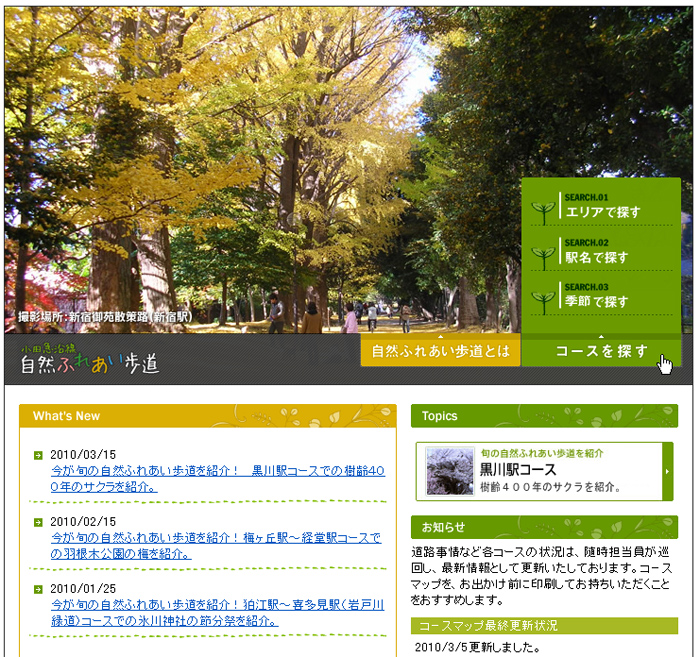Click the green arrow on the 黒川駅コース card
700x657 pixels.
click(667, 471)
